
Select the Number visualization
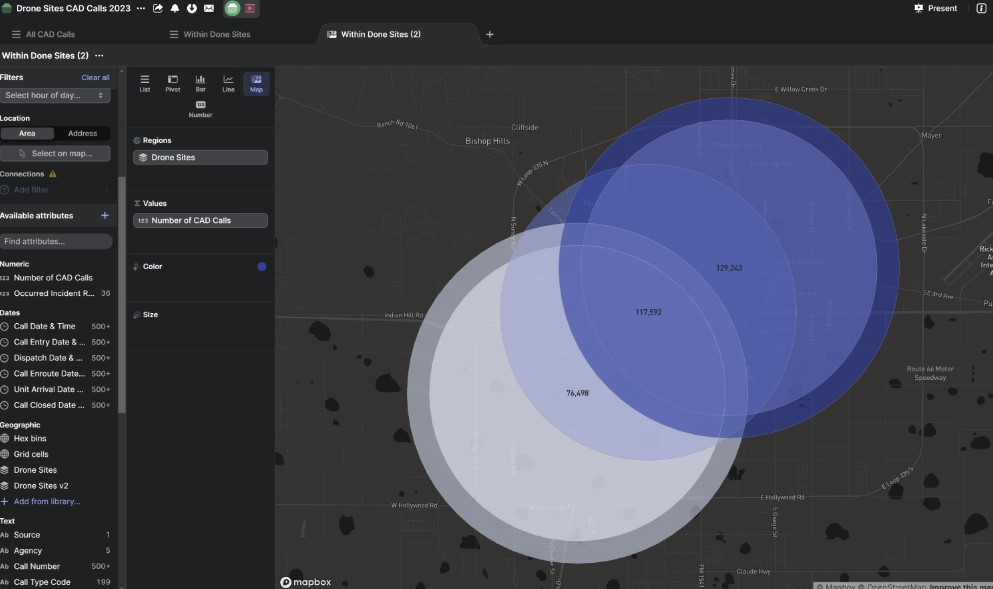[x=200, y=109]
